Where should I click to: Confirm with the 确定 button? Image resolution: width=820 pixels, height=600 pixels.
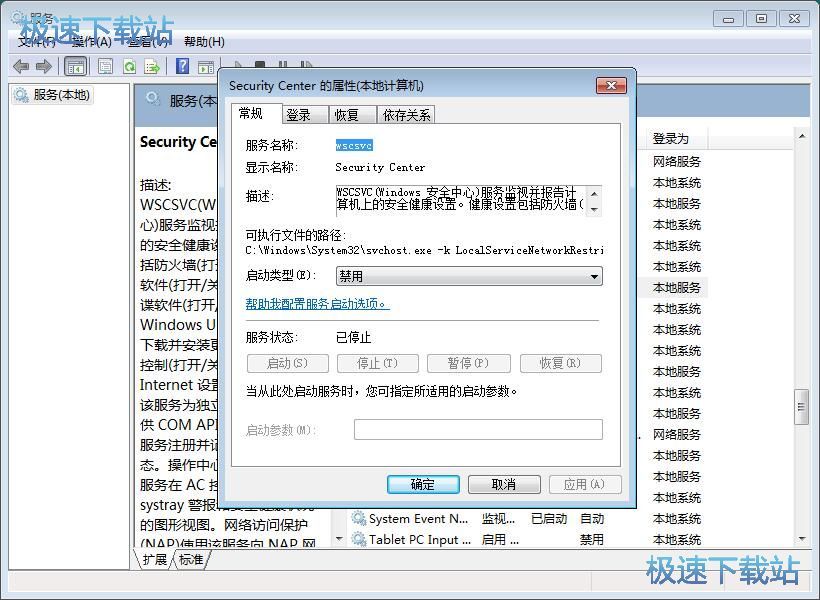423,484
